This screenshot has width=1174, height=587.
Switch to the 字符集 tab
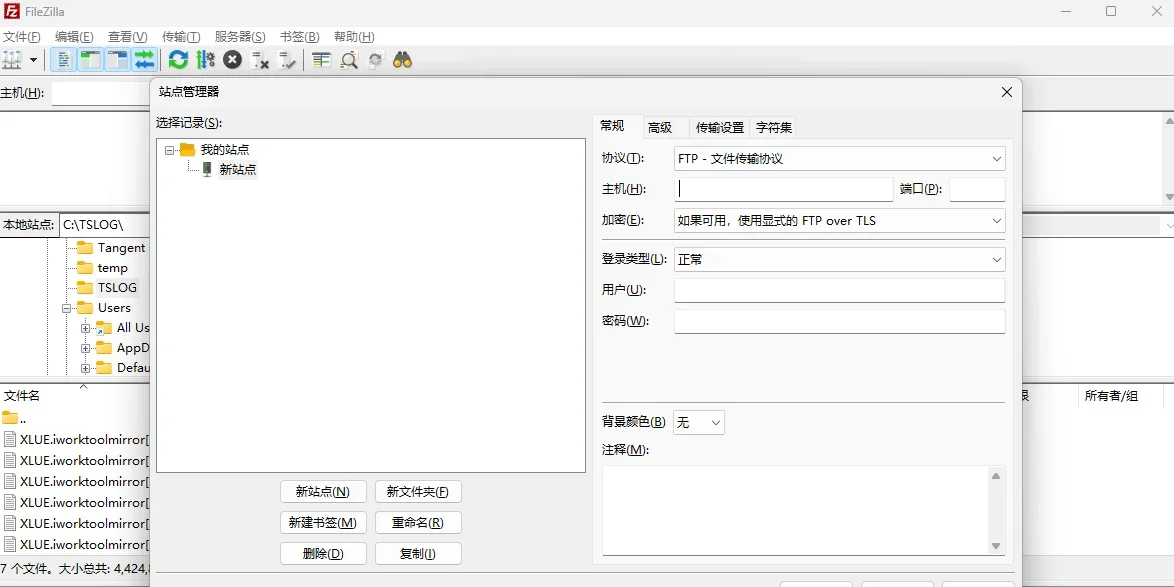pos(774,128)
